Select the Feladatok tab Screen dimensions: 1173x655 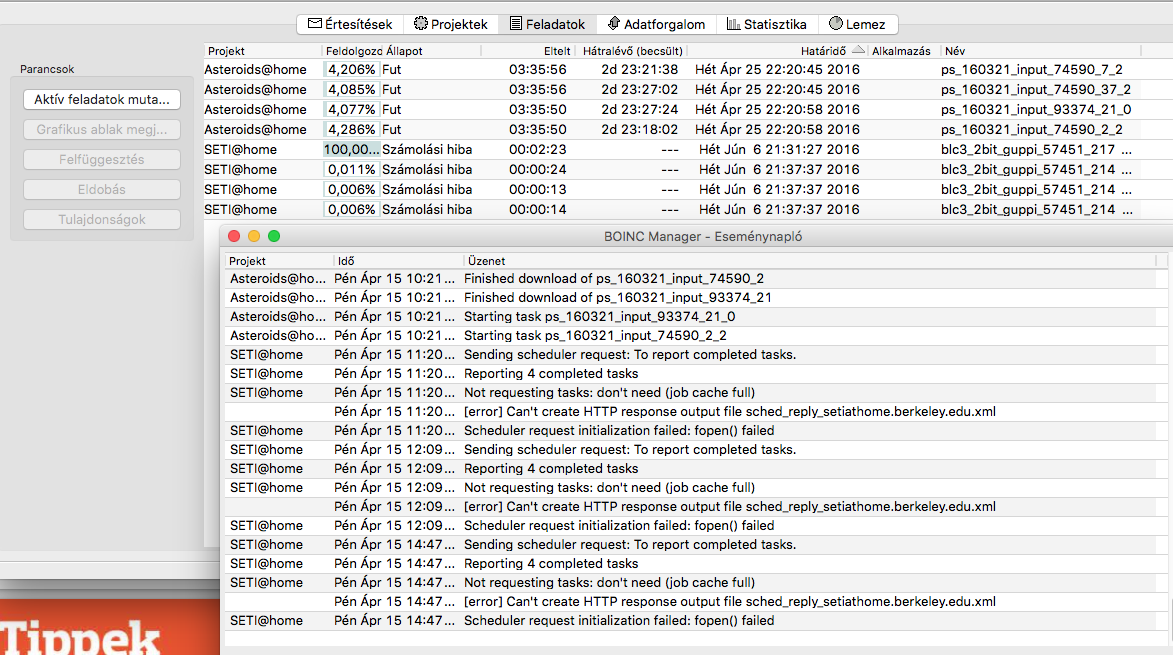[x=548, y=24]
